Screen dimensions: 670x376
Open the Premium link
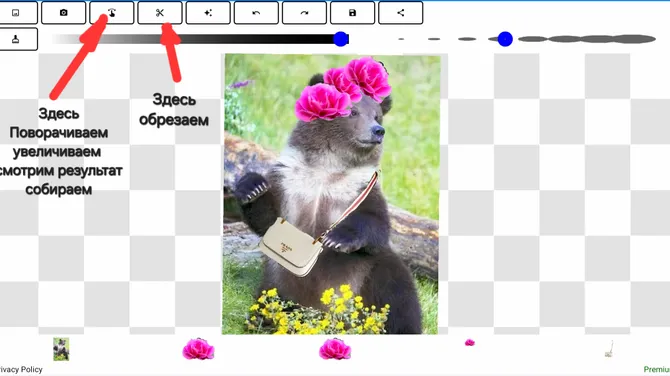coord(657,369)
